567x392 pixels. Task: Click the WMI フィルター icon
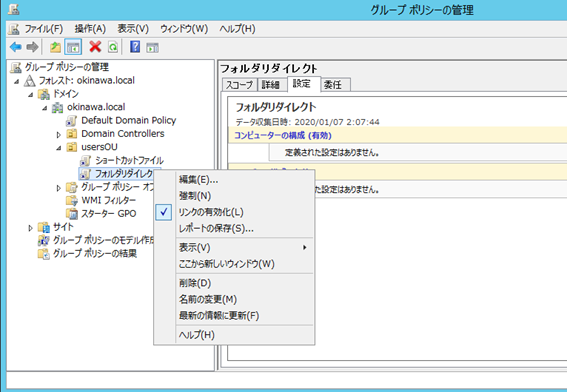click(x=72, y=200)
